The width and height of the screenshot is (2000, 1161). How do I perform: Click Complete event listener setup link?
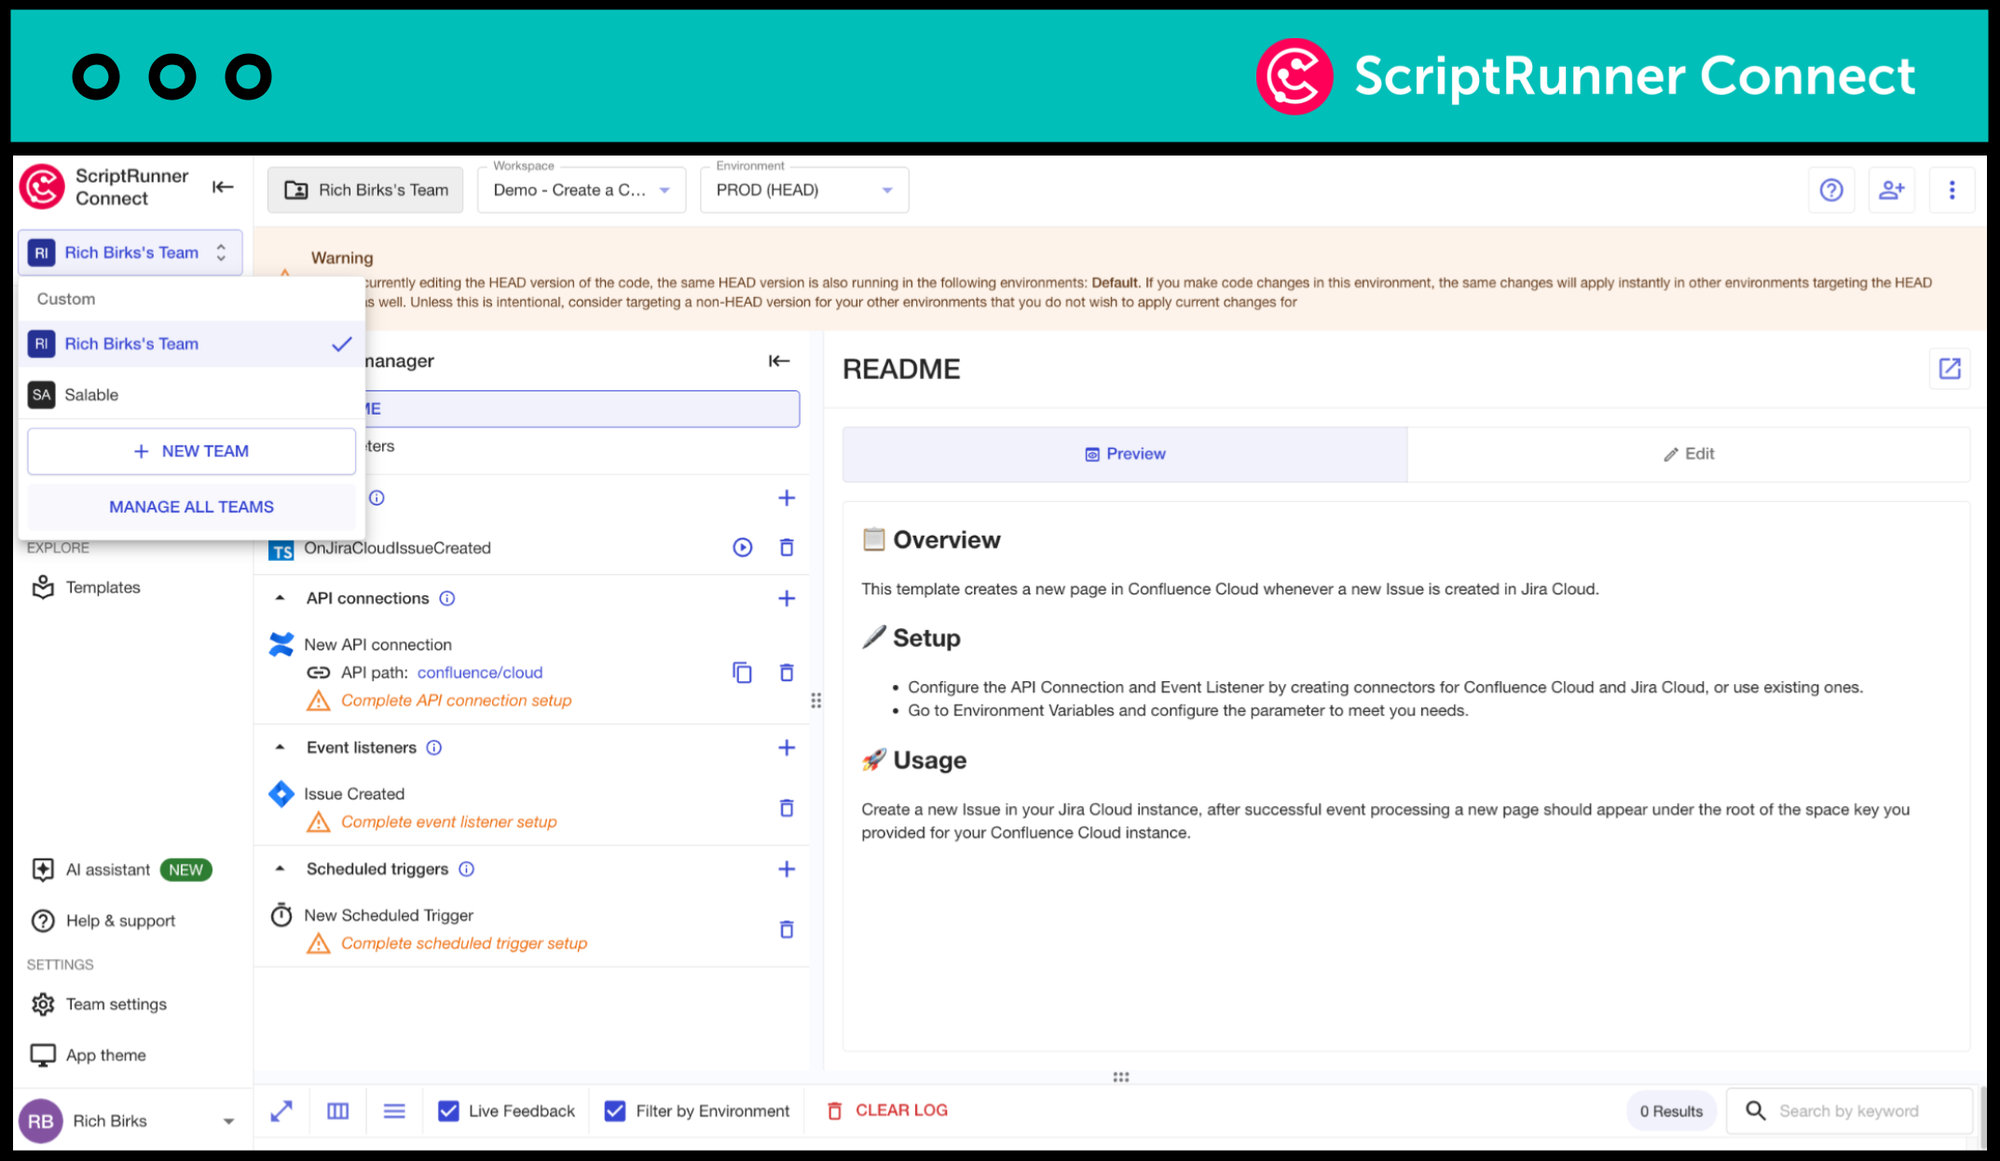click(449, 821)
